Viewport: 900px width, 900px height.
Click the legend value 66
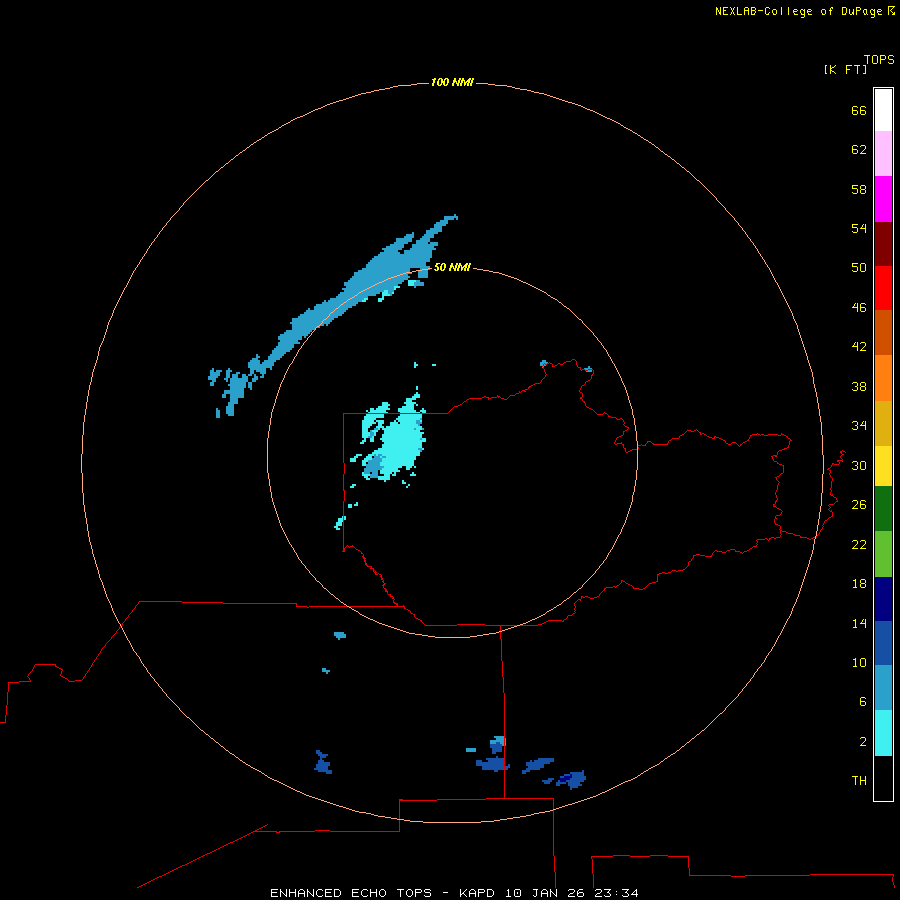[x=859, y=110]
